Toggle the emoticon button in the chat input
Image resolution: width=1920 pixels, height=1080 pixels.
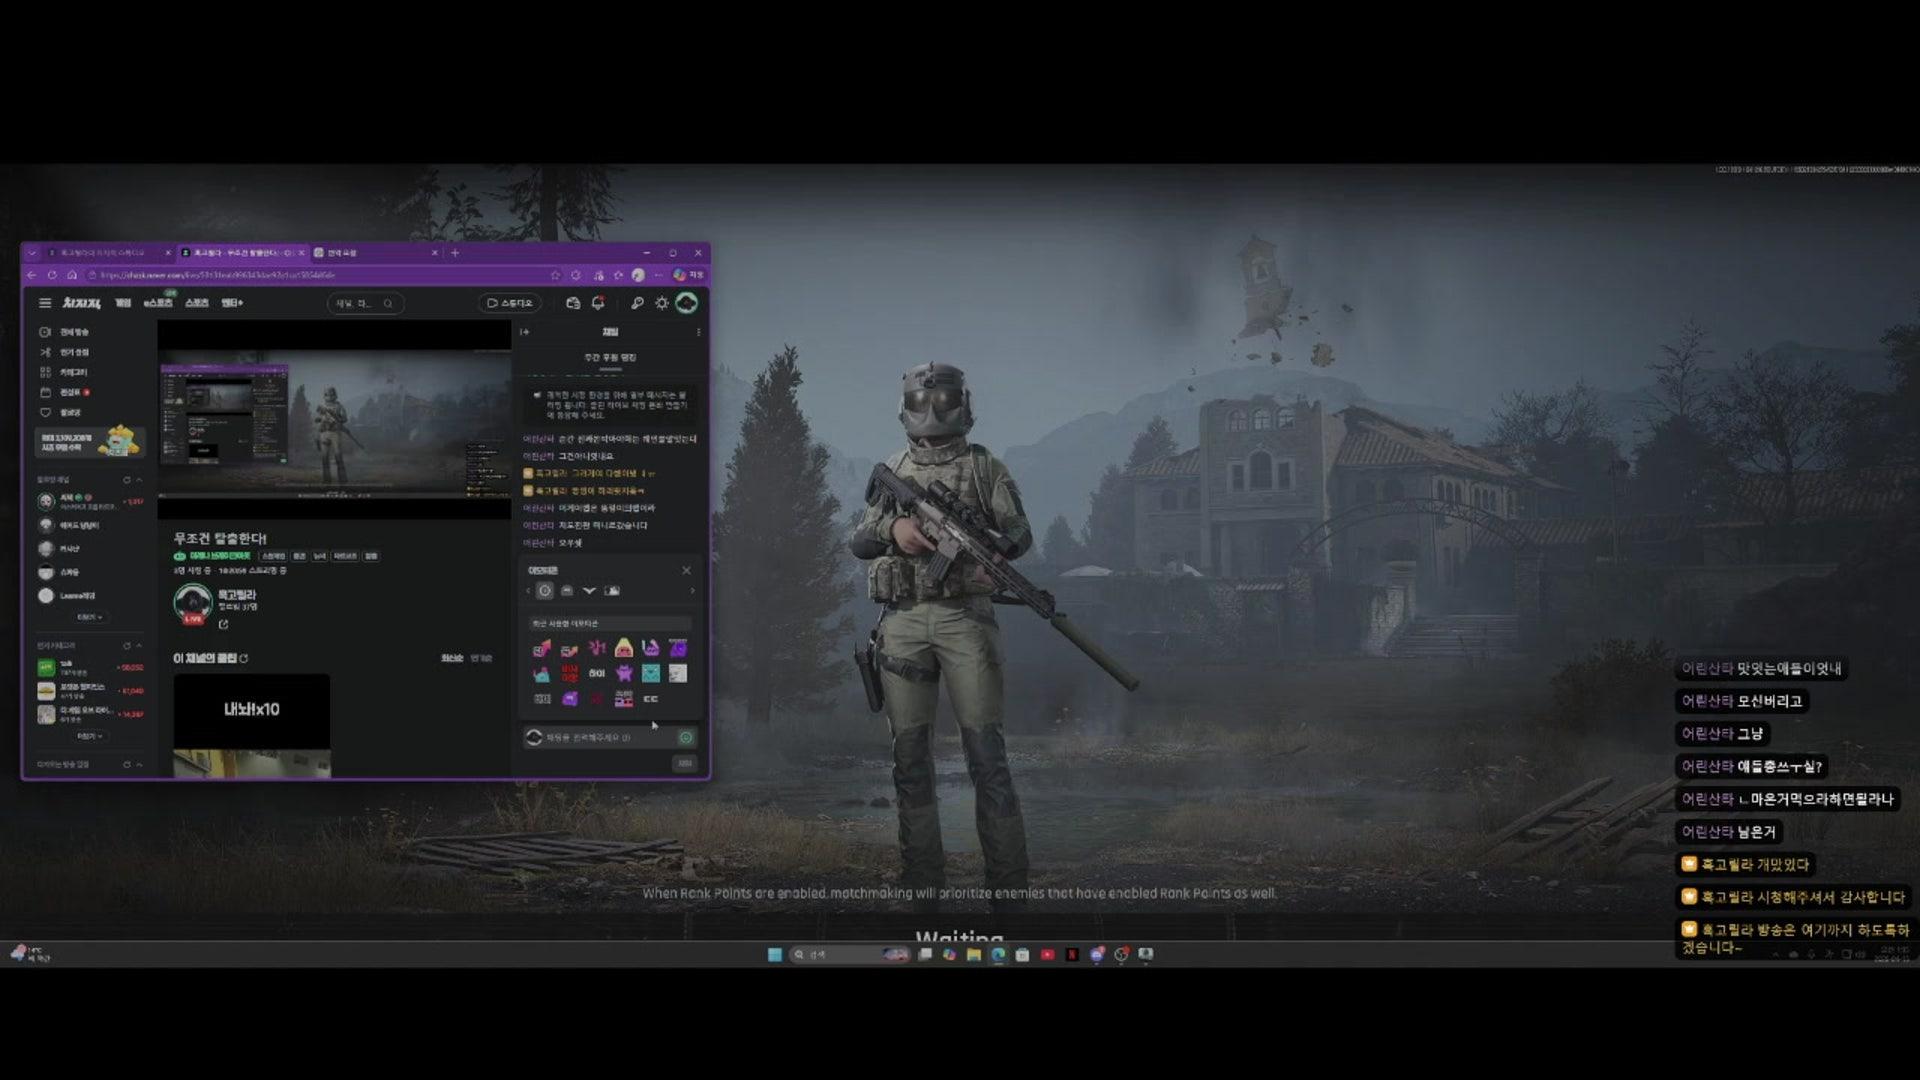point(686,737)
